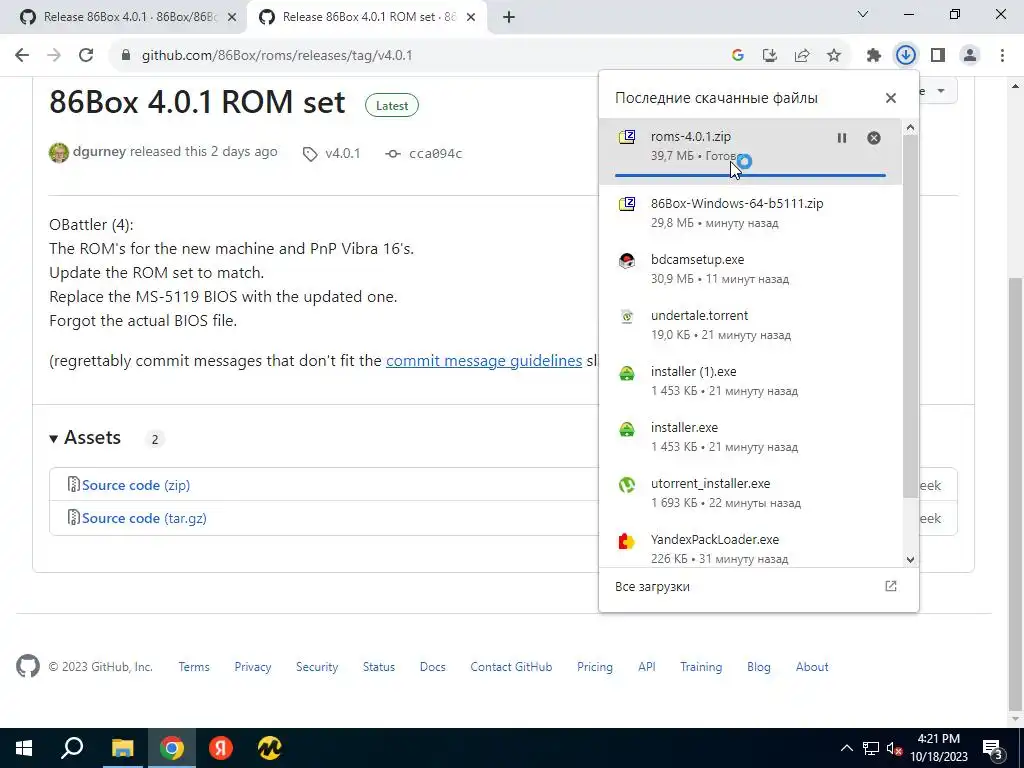The image size is (1024, 768).
Task: Collapse the Assets section
Action: [x=86, y=438]
